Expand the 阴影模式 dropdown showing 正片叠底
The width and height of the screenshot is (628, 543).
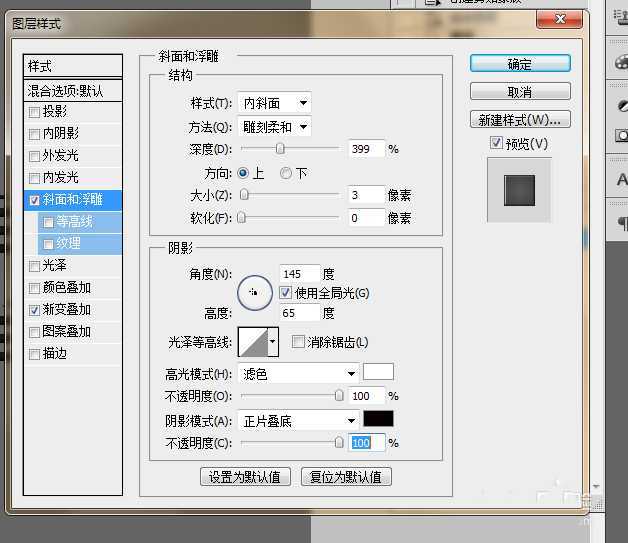pos(299,421)
